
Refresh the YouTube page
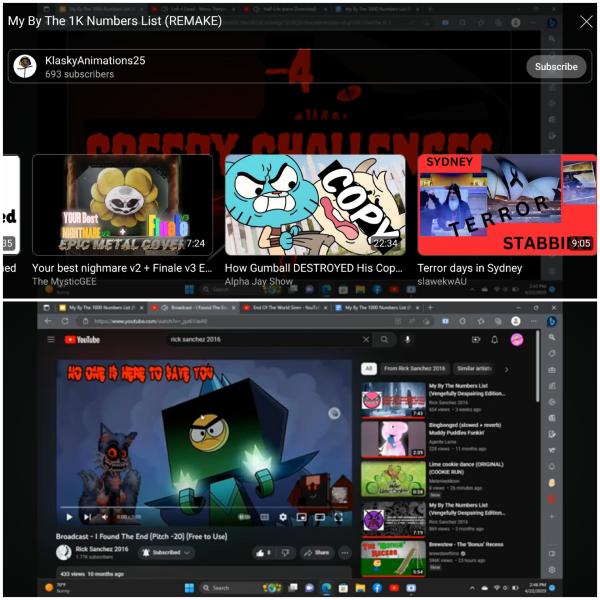65,321
